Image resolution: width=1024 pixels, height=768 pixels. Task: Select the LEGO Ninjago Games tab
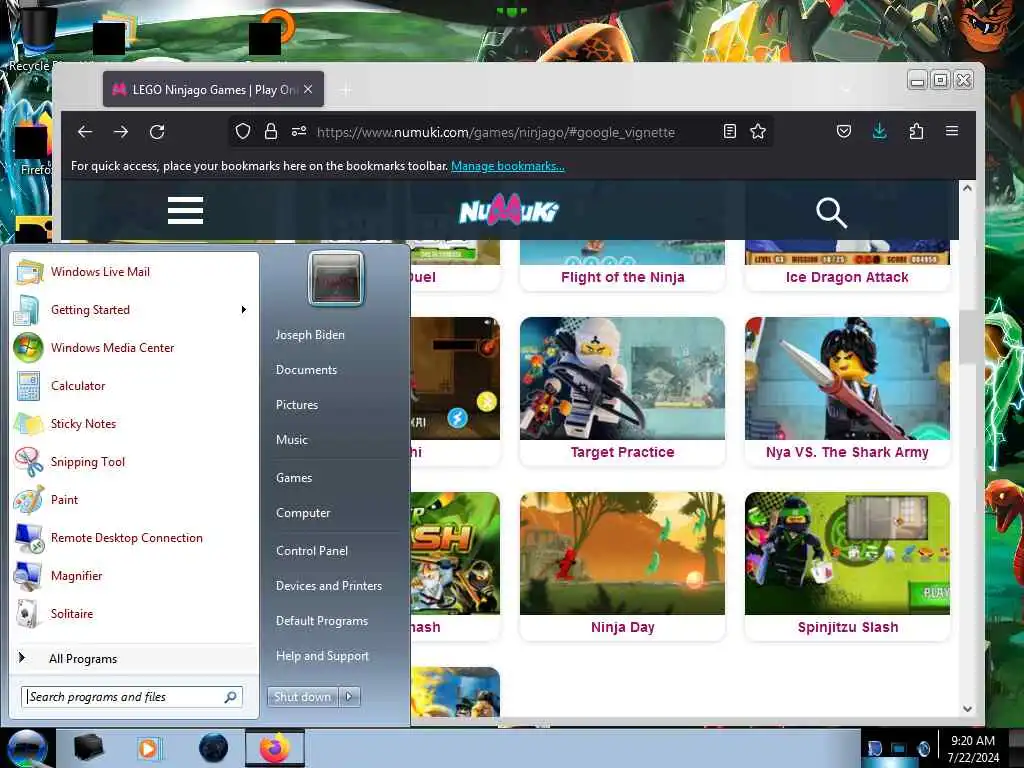(x=213, y=89)
